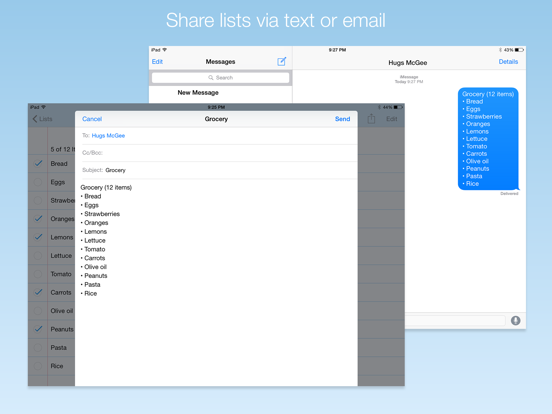Tap the battery icon in Messages status bar
Image resolution: width=552 pixels, height=414 pixels.
coord(519,50)
